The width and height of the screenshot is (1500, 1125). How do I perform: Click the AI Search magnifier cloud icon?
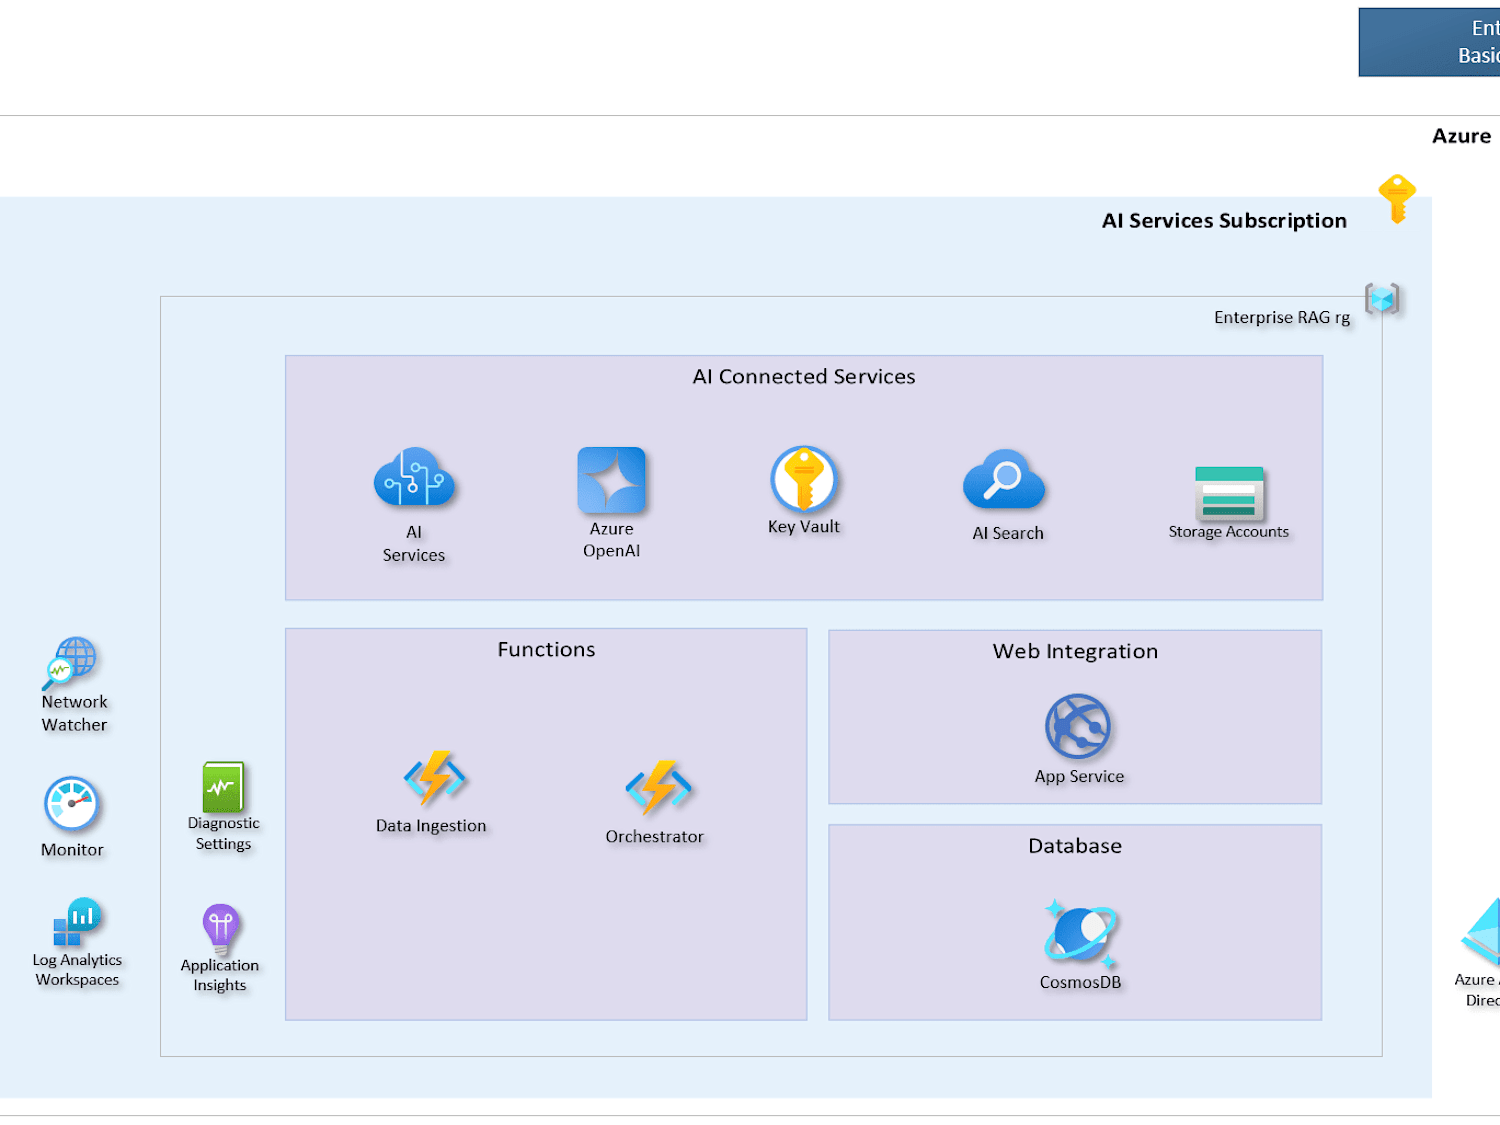pos(1004,481)
